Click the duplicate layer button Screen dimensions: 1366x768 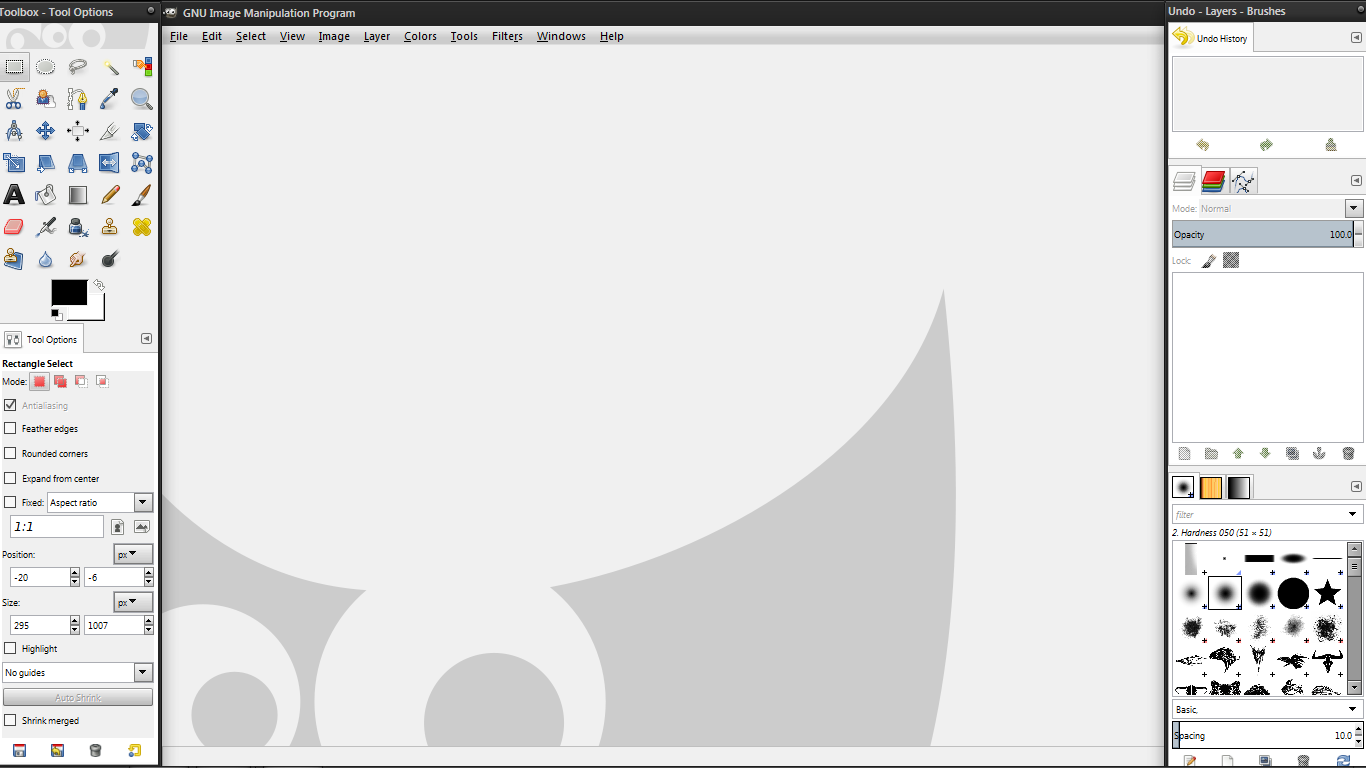coord(1292,453)
